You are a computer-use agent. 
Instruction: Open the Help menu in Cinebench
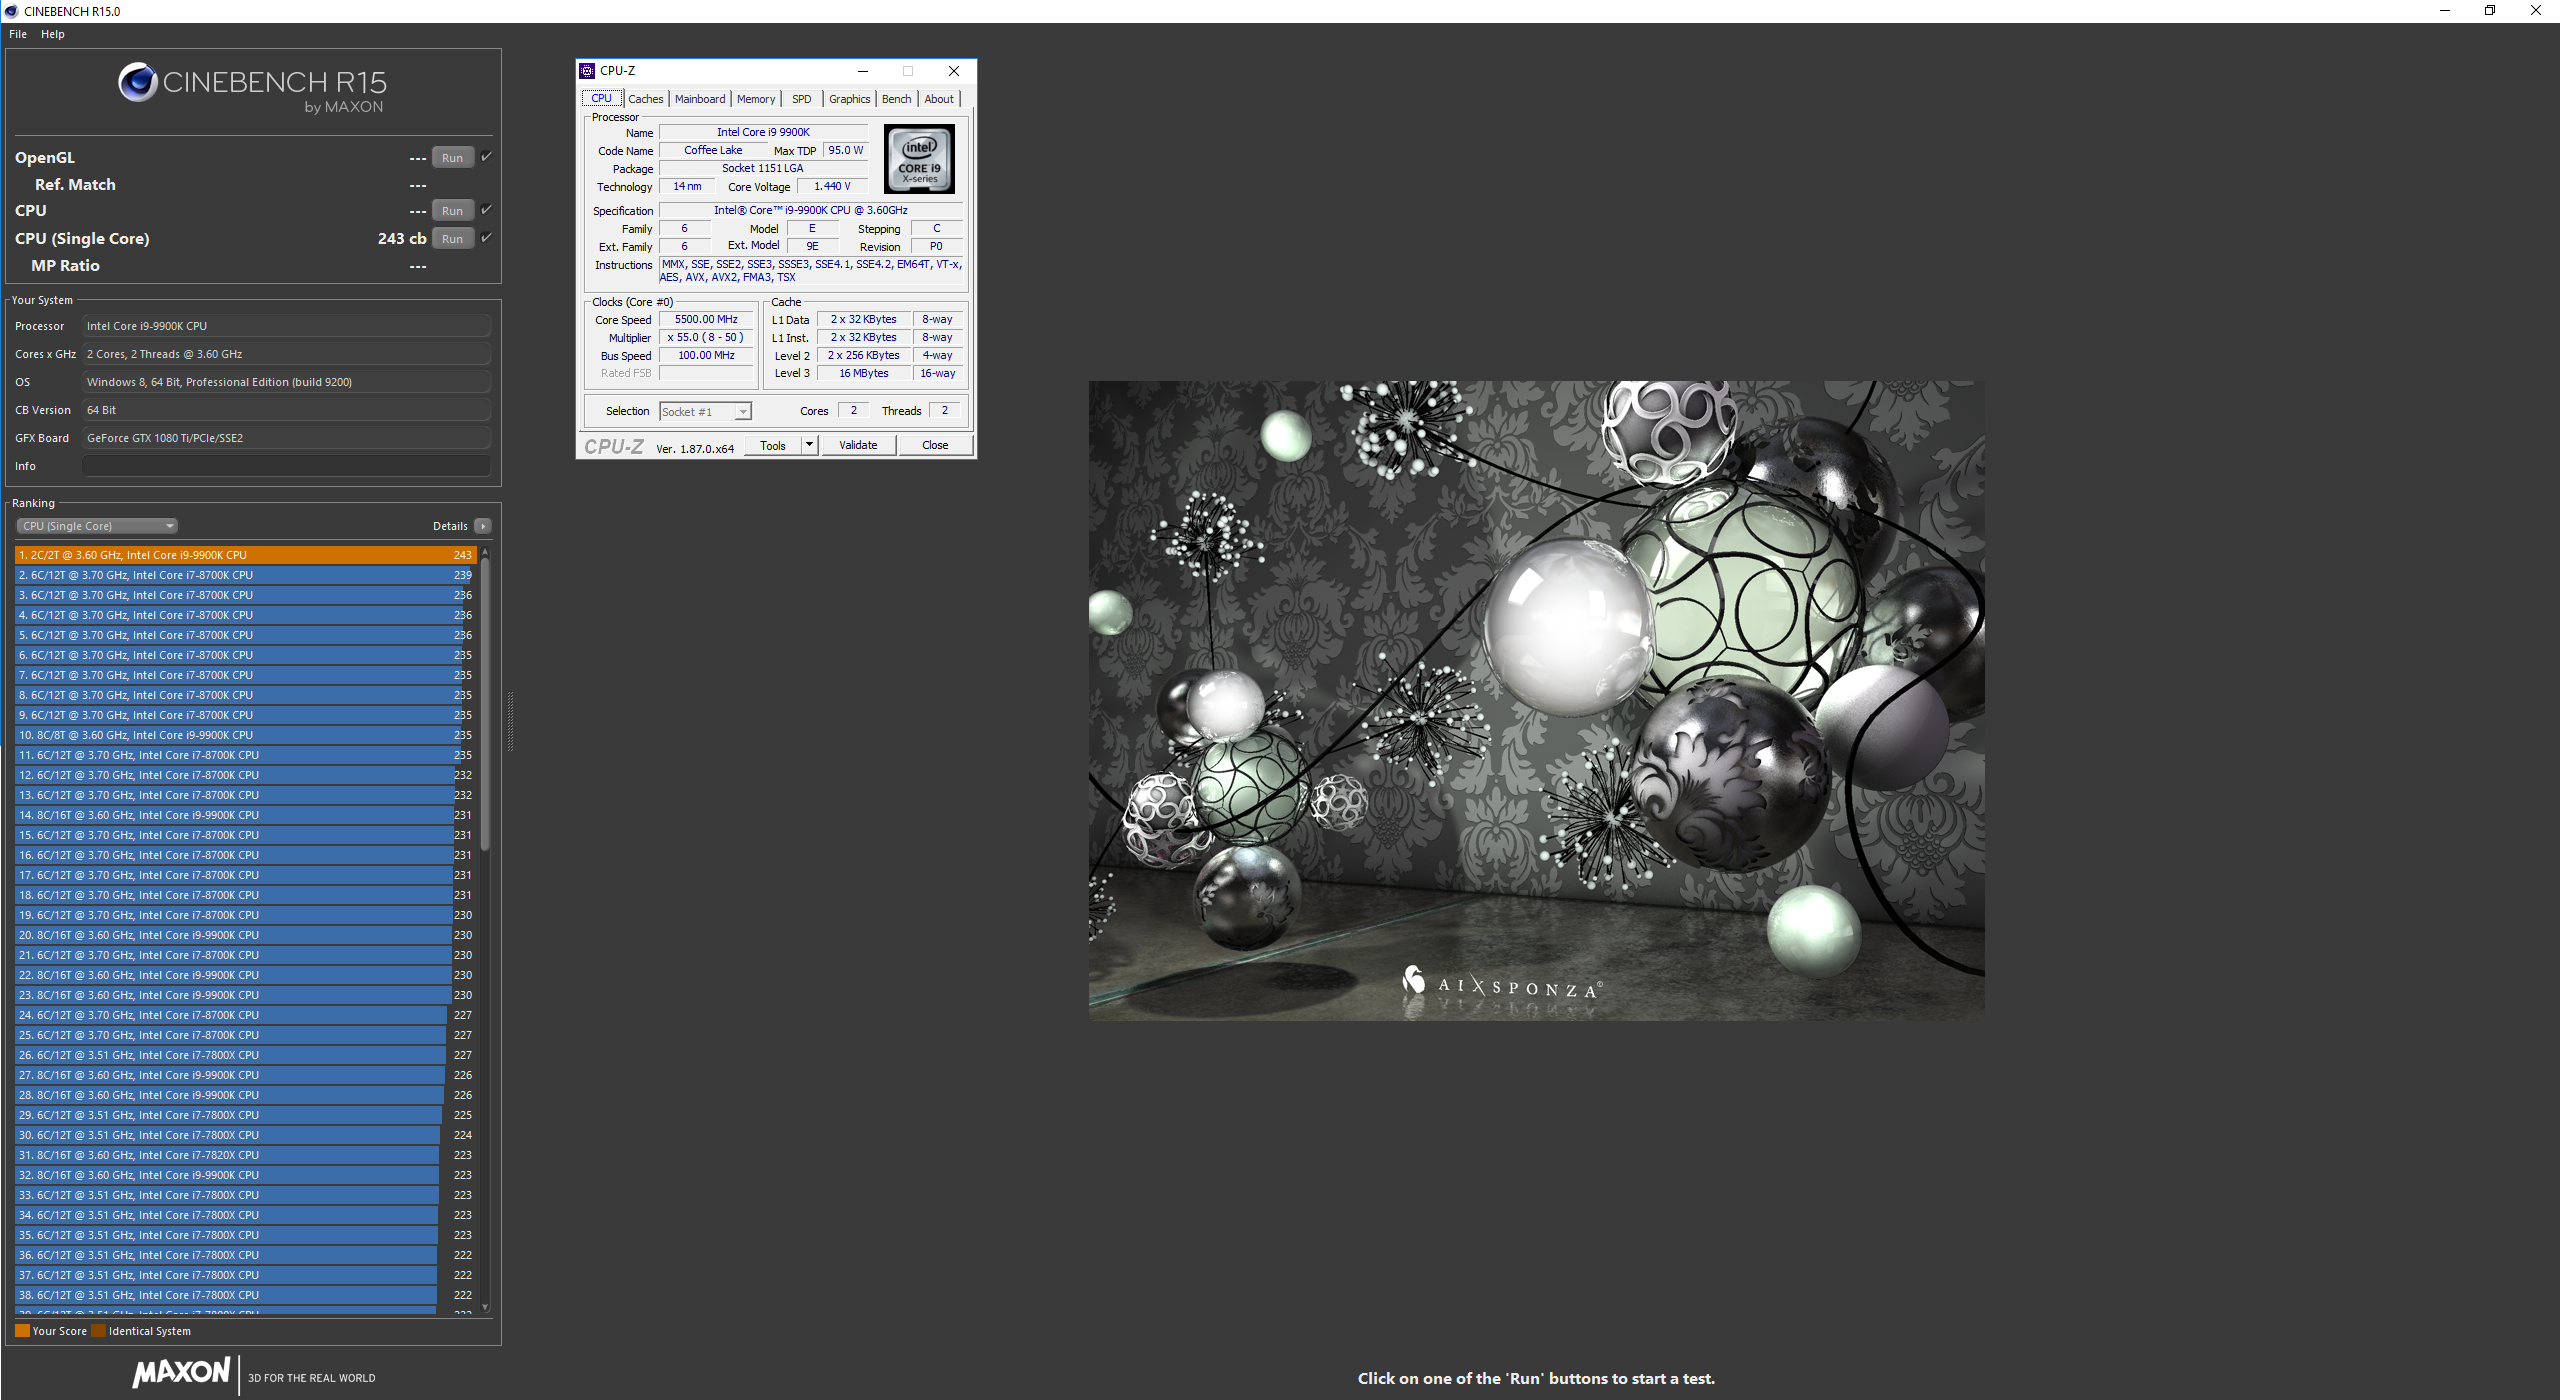point(53,34)
